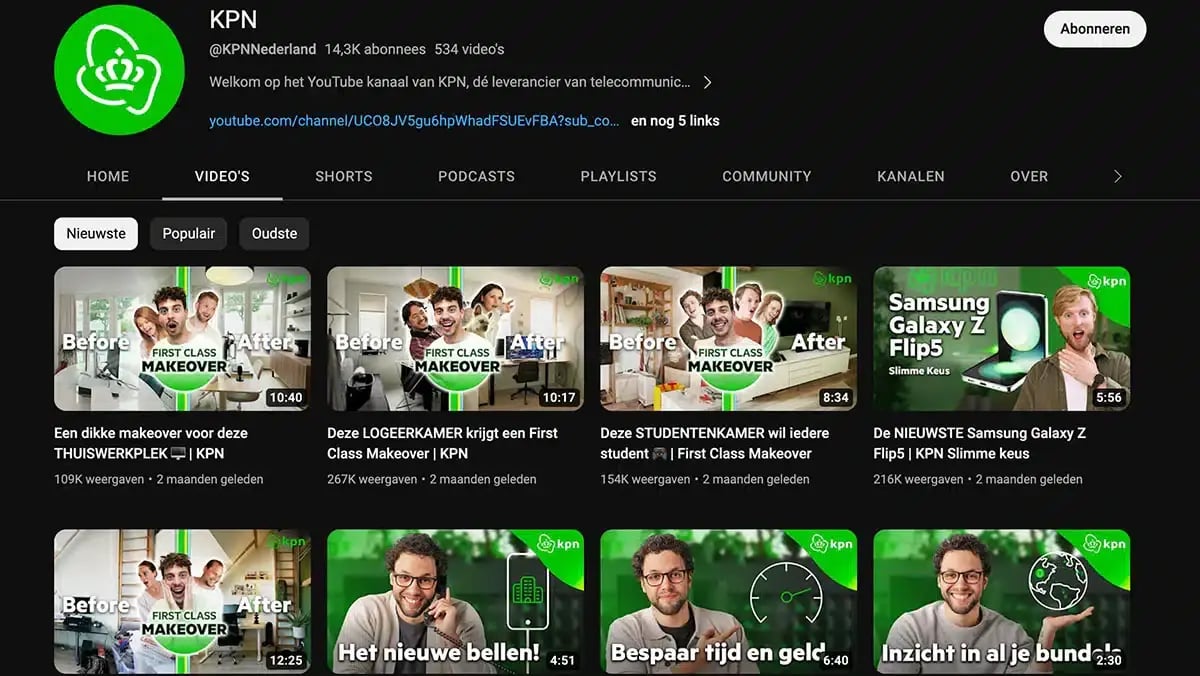Open 'Inzicht in al je bundels' thumbnail
Image resolution: width=1200 pixels, height=676 pixels.
pos(1002,602)
